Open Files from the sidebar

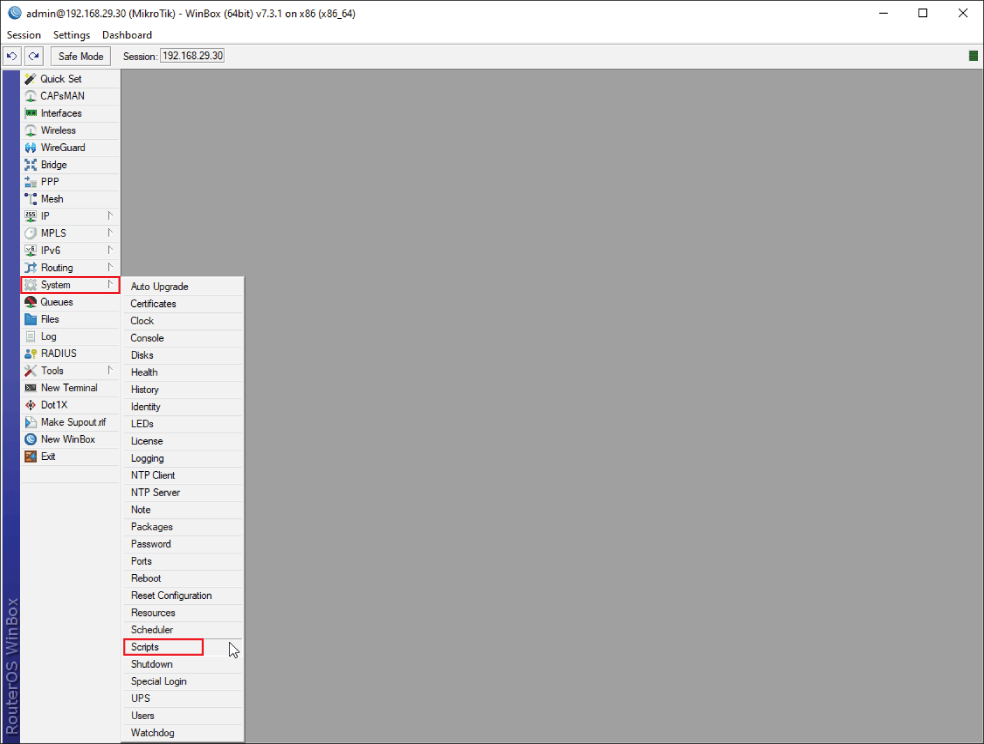(x=50, y=319)
